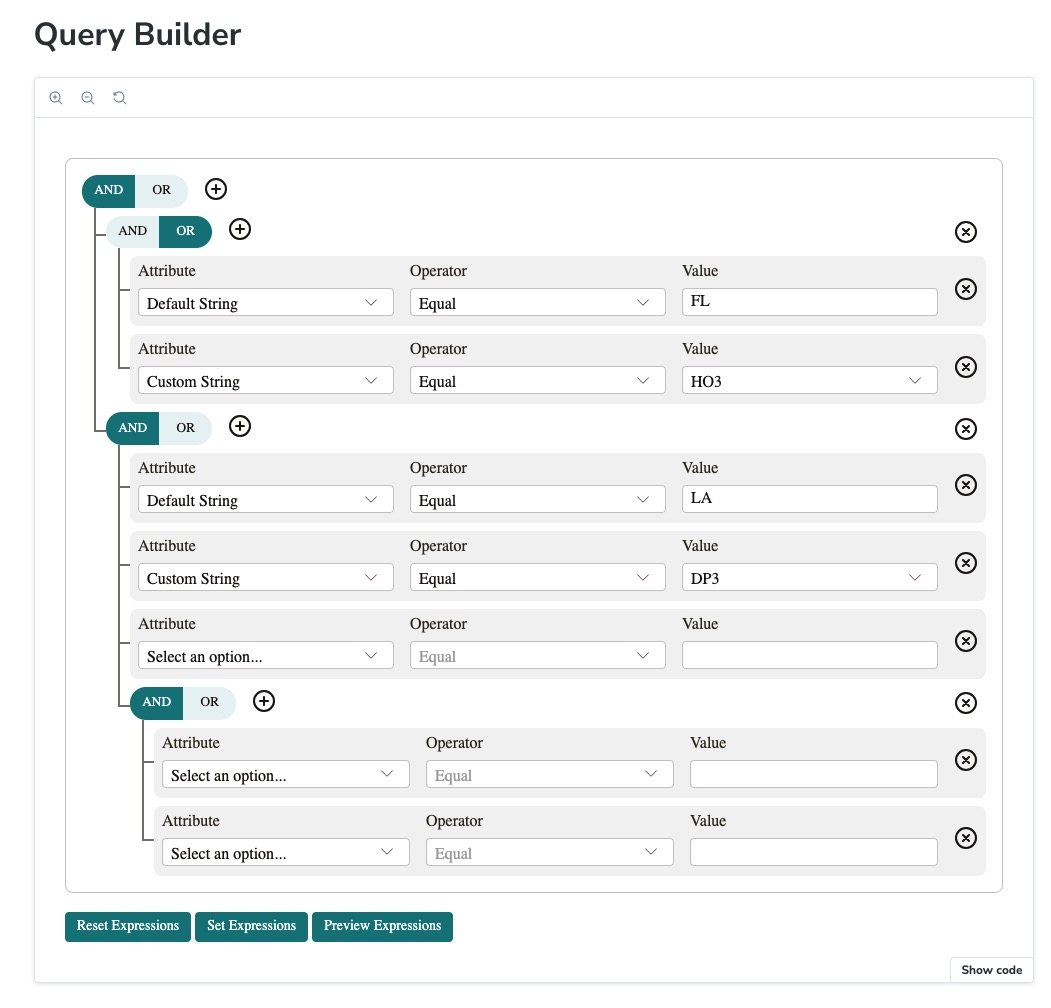The height and width of the screenshot is (1008, 1051).
Task: Open the Equal operator dropdown in LA rule
Action: [x=538, y=499]
